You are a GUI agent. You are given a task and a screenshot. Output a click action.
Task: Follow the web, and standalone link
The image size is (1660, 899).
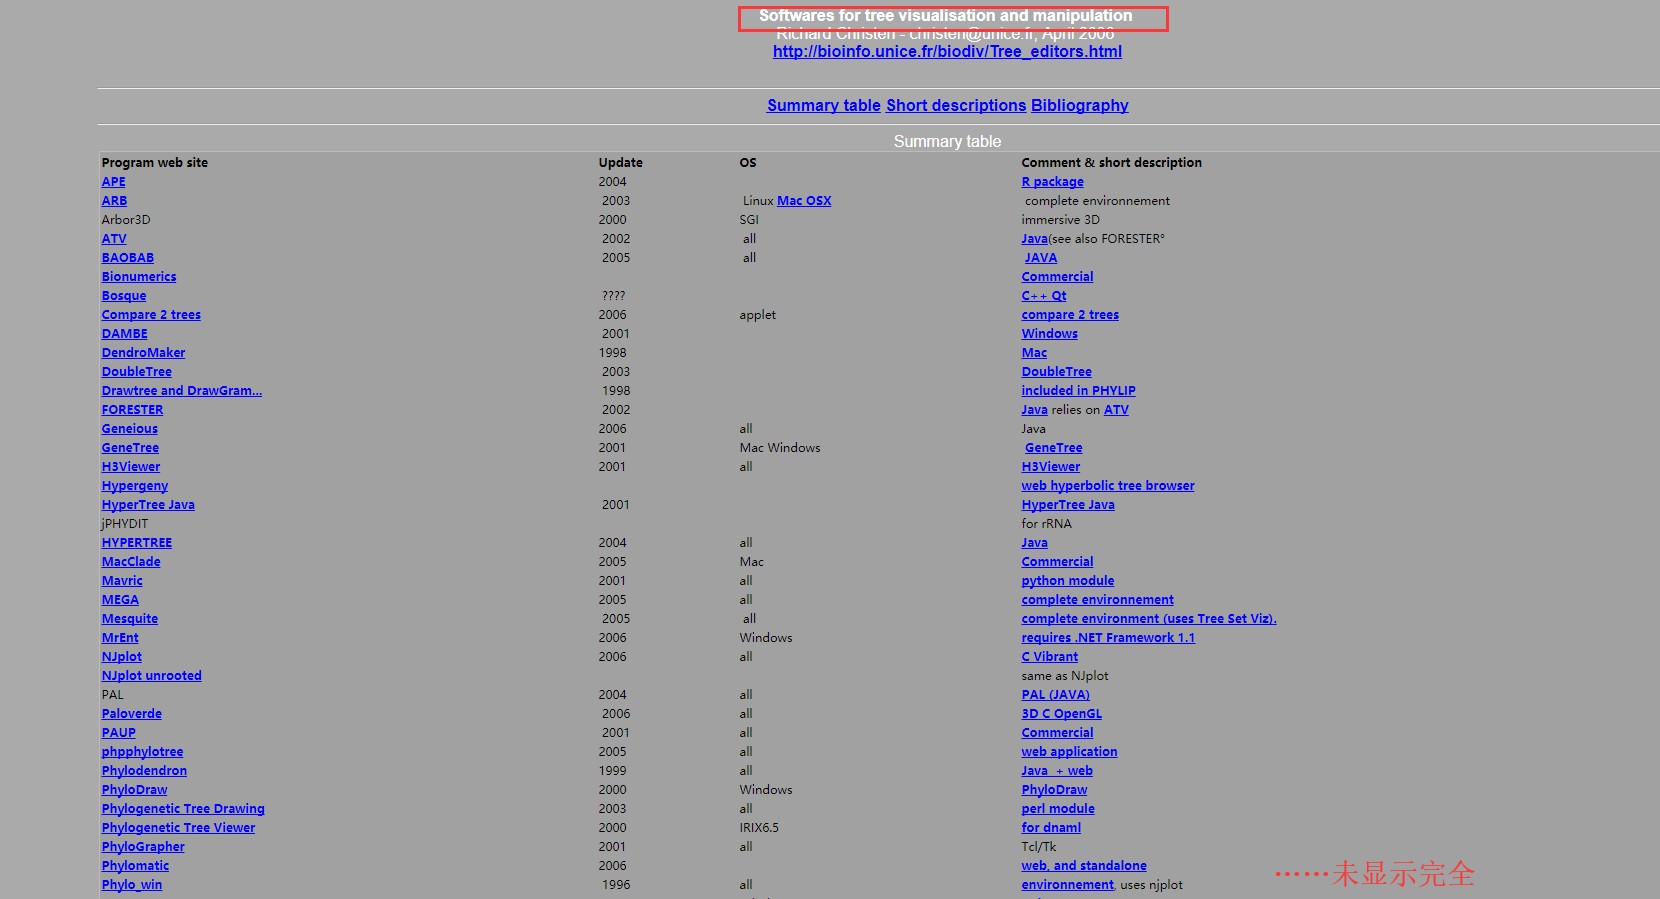[1084, 866]
